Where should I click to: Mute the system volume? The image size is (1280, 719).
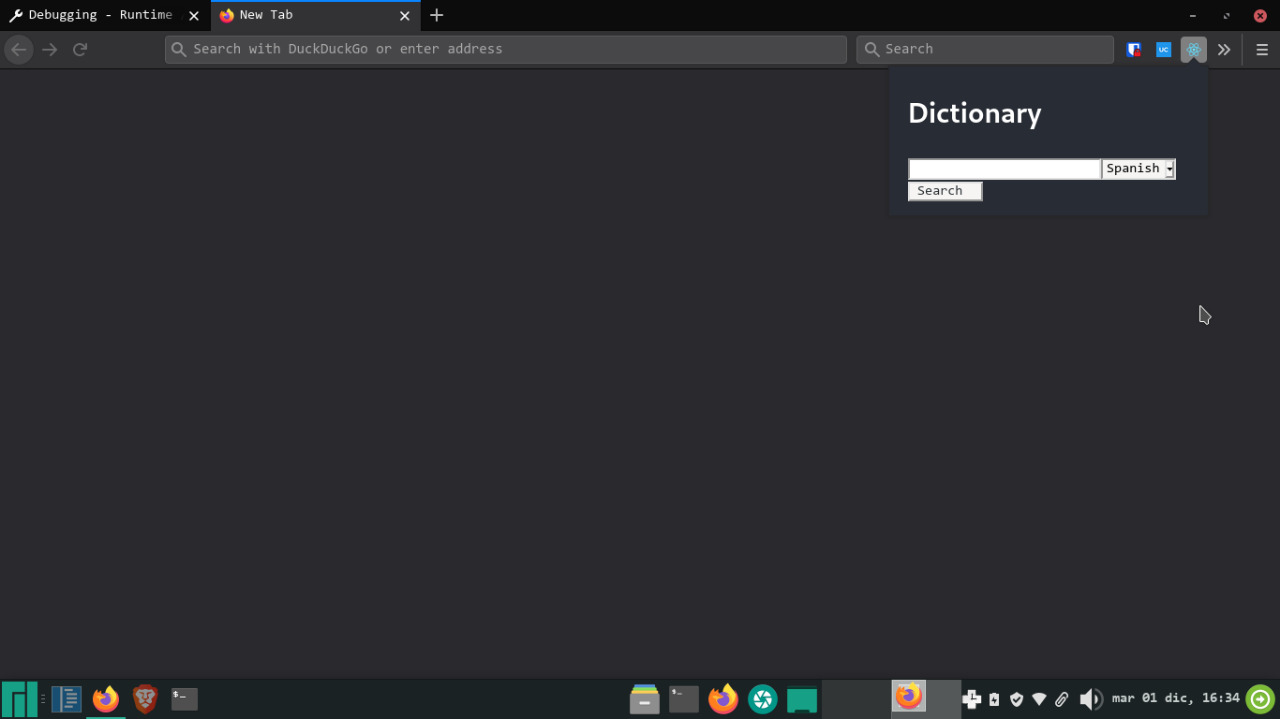[x=1091, y=699]
